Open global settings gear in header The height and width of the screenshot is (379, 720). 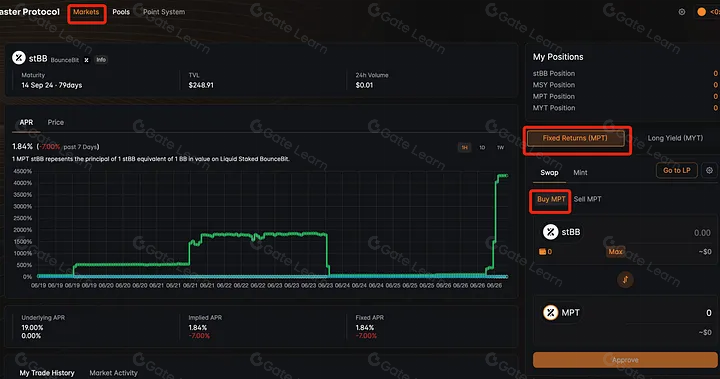click(682, 12)
